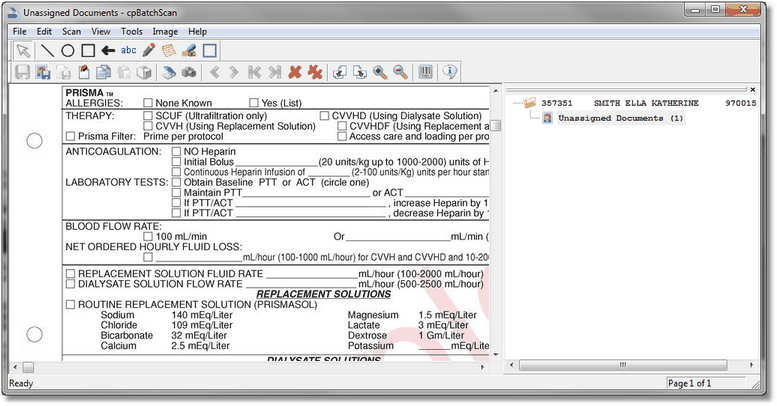Click the camera capture icon

pos(189,72)
